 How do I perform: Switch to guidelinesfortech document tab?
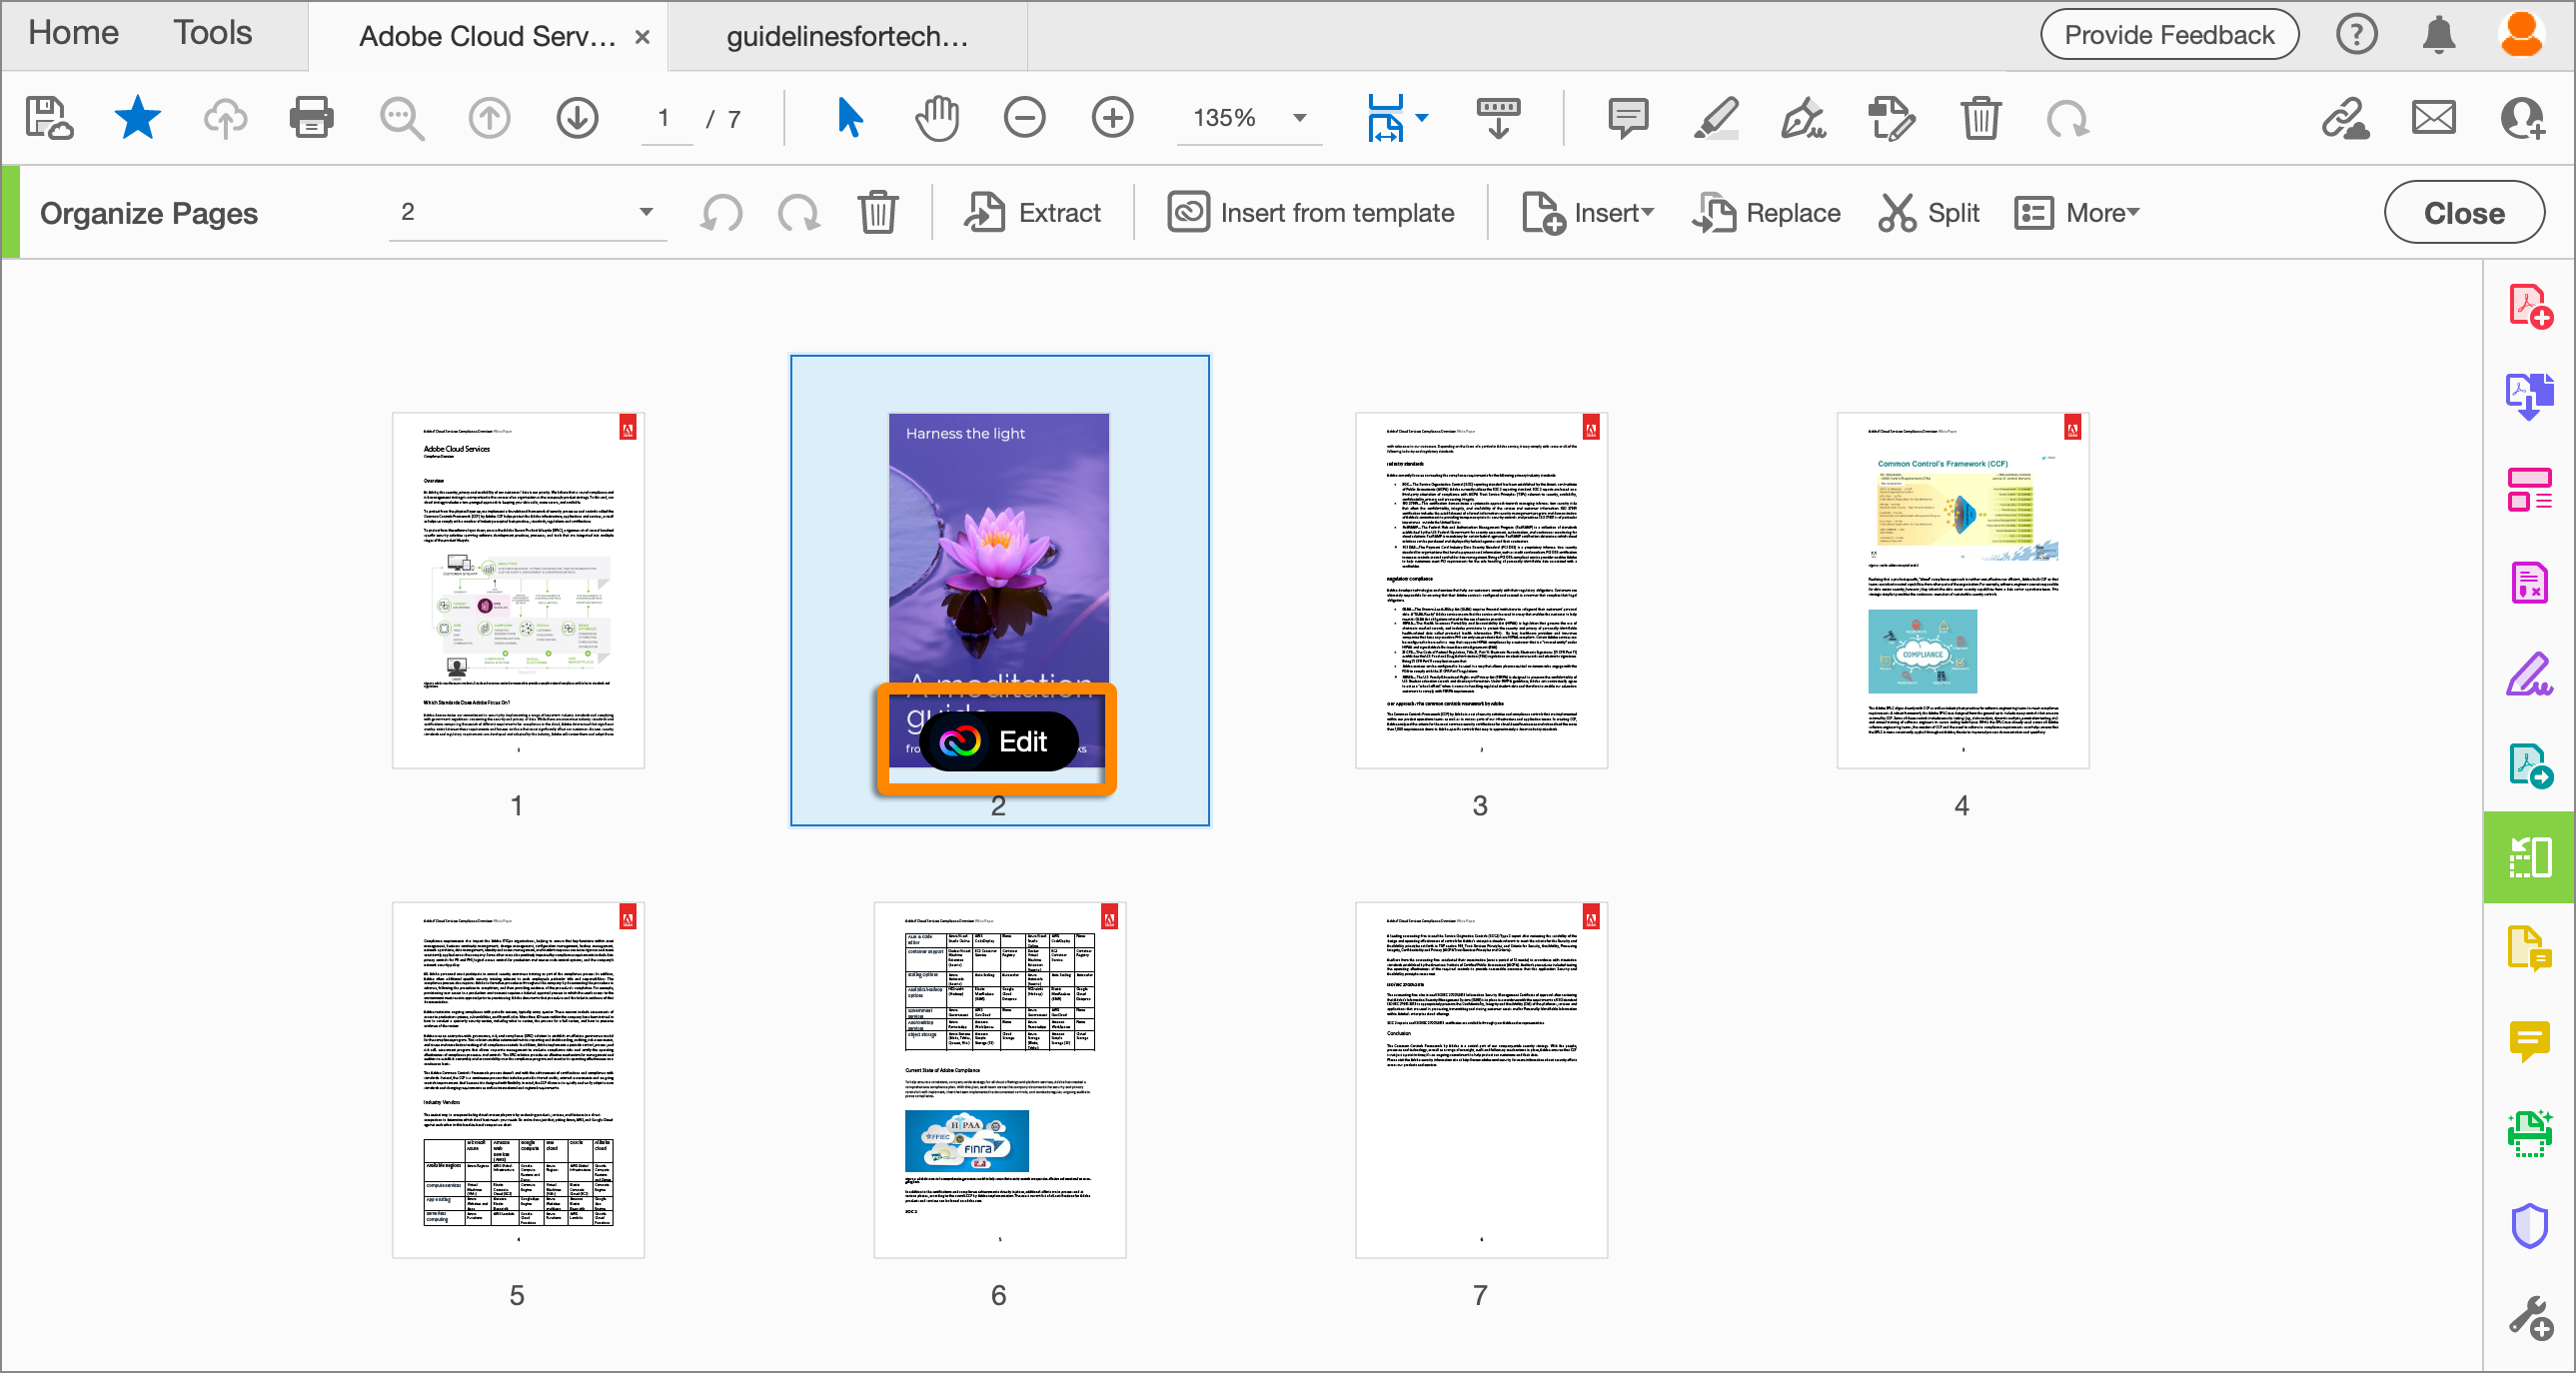846,36
